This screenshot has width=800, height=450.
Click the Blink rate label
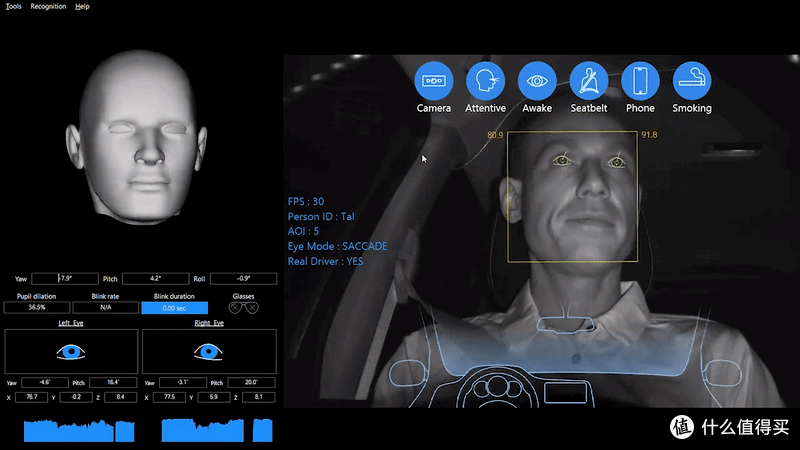105,296
